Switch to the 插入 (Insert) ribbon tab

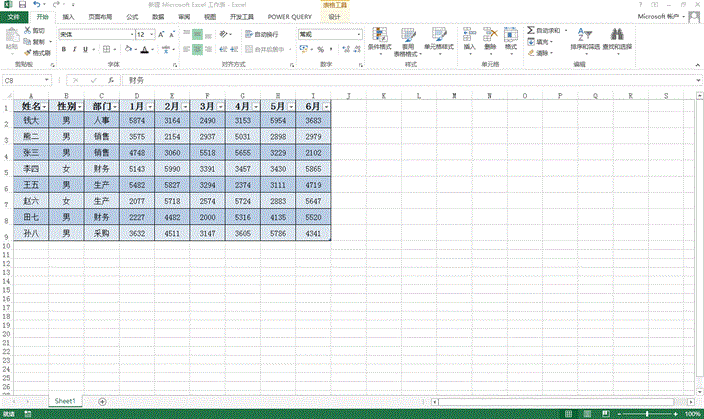pyautogui.click(x=67, y=17)
